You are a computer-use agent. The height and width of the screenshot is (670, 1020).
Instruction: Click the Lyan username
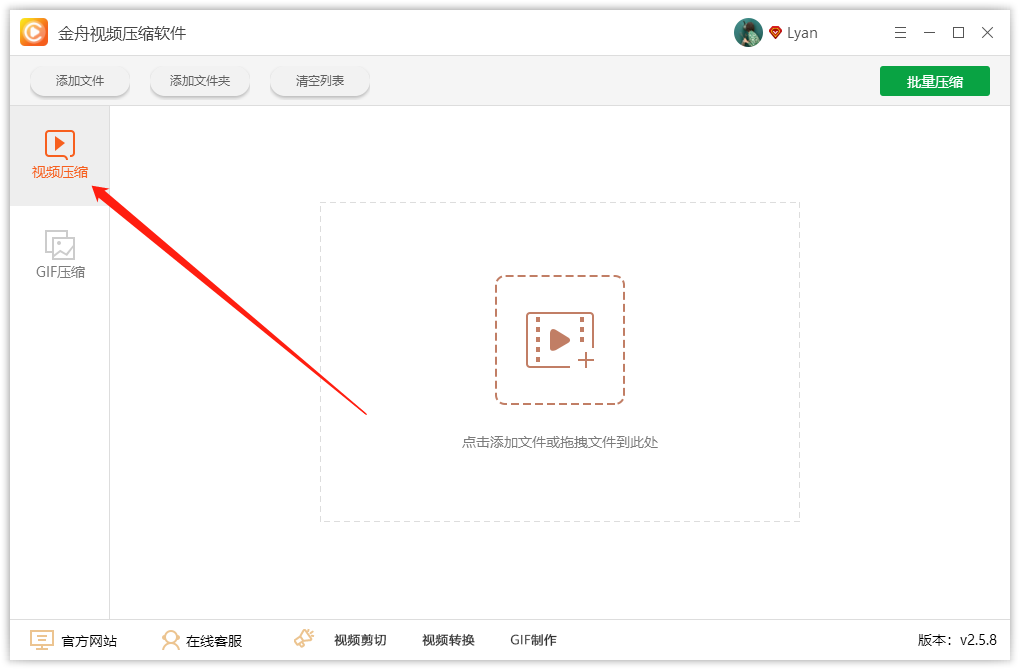(x=802, y=33)
